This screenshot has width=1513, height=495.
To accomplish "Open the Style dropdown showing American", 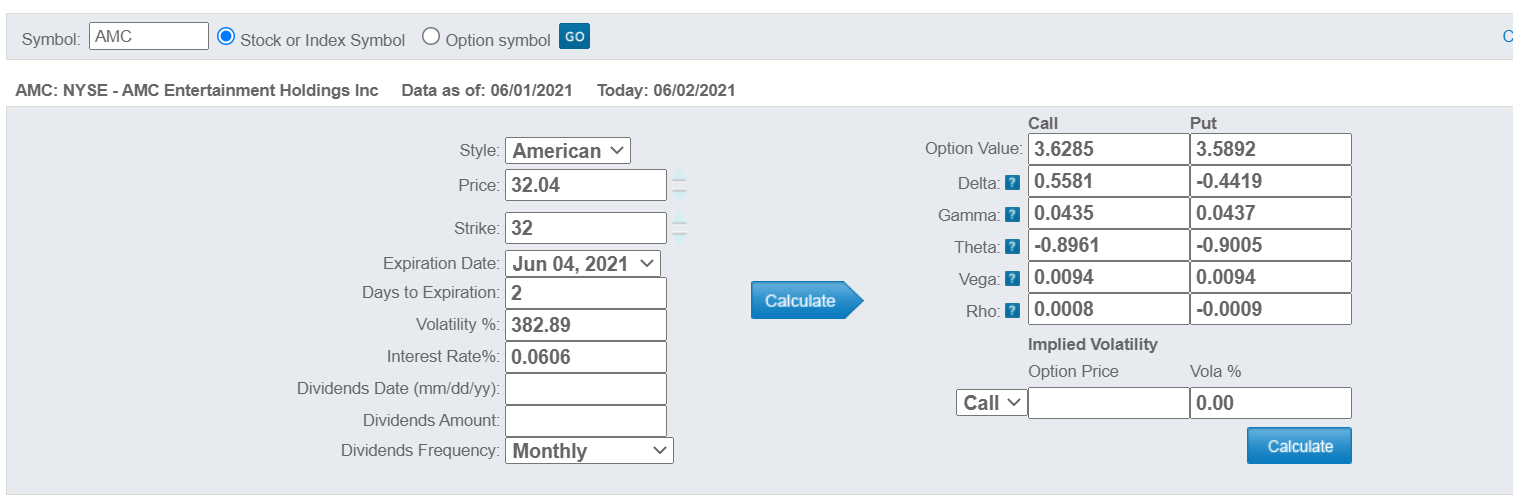I will [568, 151].
